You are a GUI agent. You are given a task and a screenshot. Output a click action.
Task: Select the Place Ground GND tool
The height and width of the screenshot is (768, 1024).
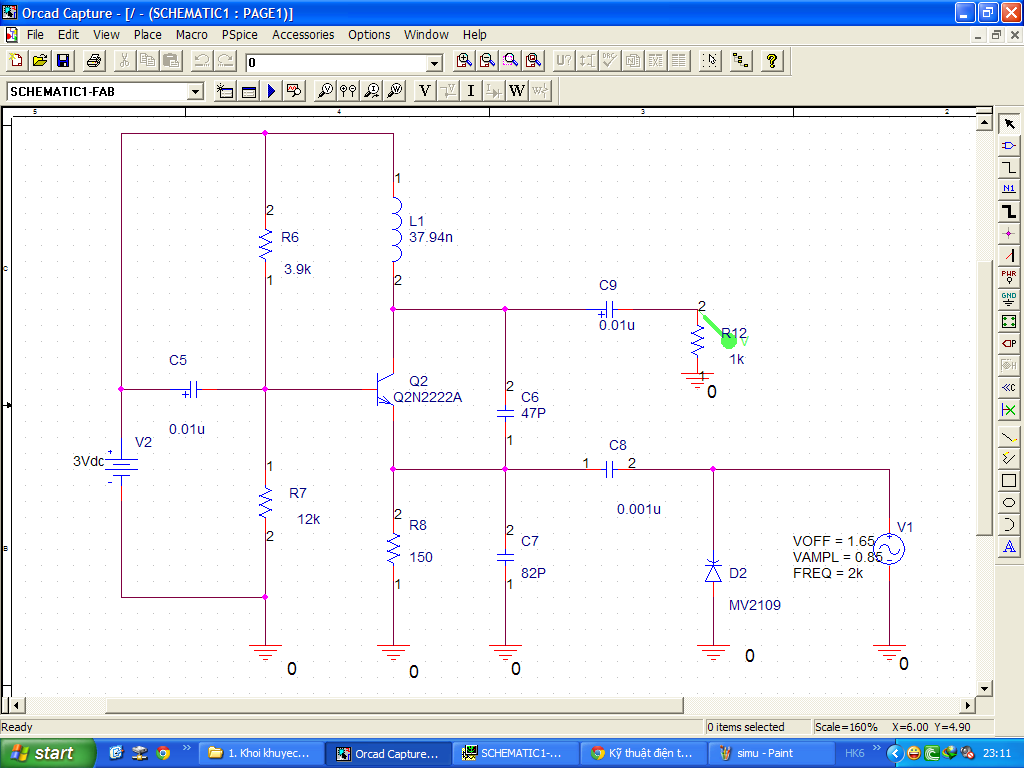(x=1009, y=299)
